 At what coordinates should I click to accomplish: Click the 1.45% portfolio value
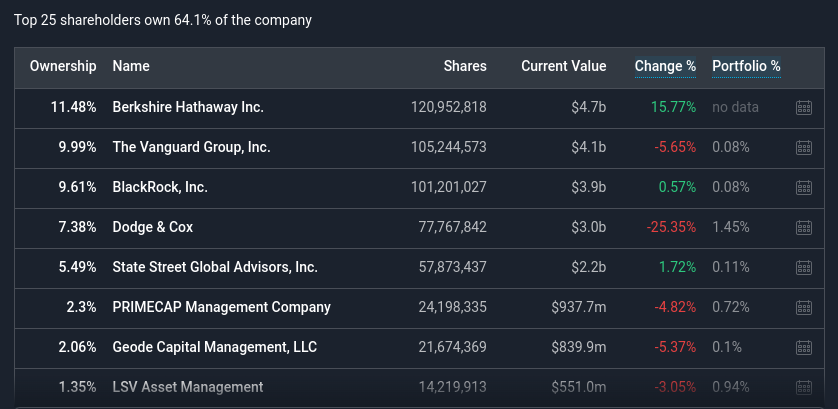click(731, 228)
